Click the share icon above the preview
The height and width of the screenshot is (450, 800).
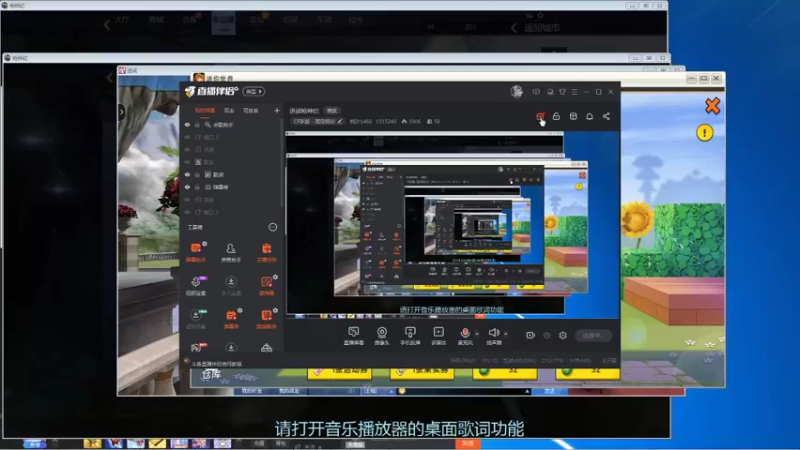(x=606, y=116)
